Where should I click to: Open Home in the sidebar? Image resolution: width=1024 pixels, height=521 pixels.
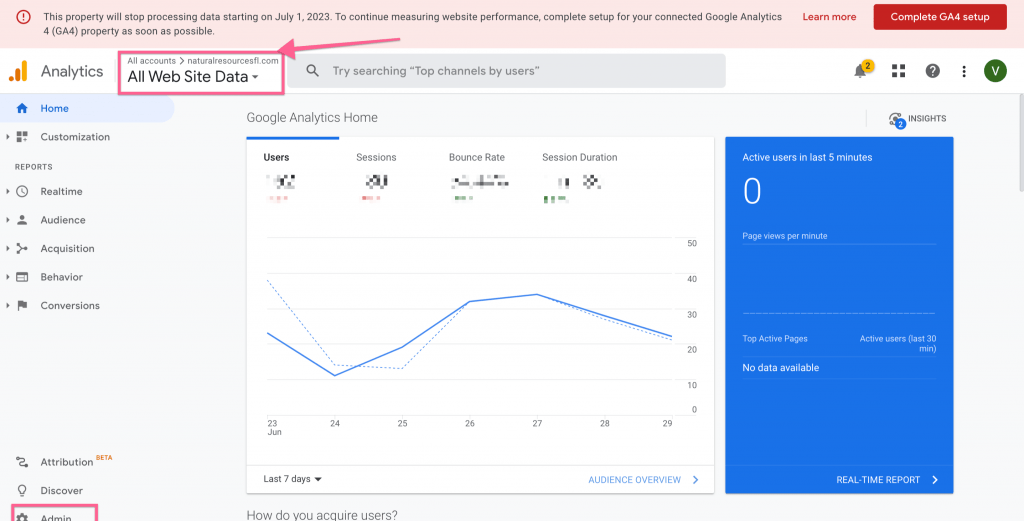86,108
